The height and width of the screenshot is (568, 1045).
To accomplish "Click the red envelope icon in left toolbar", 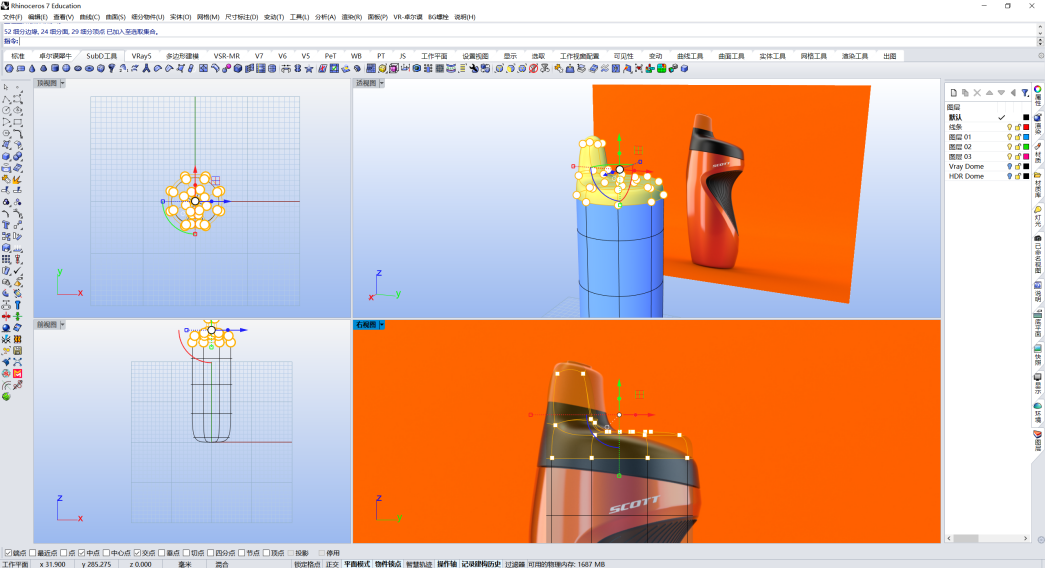I will pyautogui.click(x=17, y=373).
